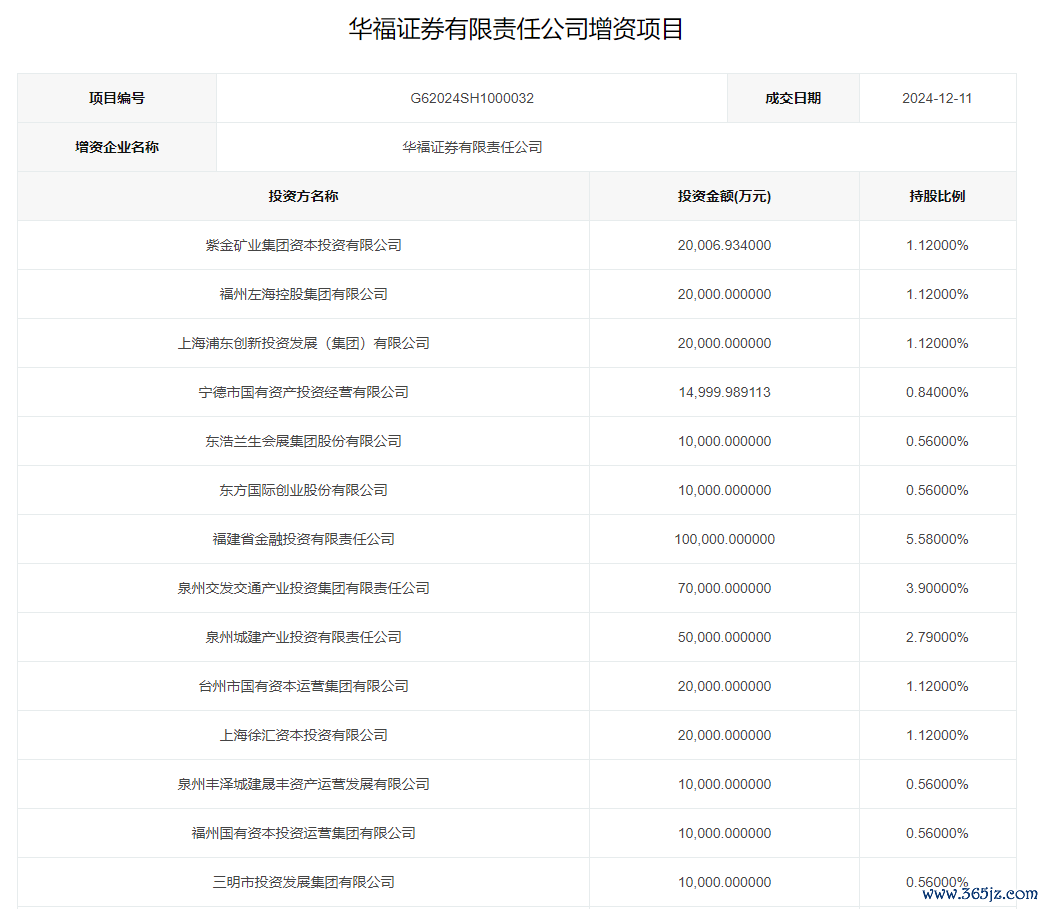Select the share percentage in the 紫金矿业 row
This screenshot has height=909, width=1045.
(937, 245)
